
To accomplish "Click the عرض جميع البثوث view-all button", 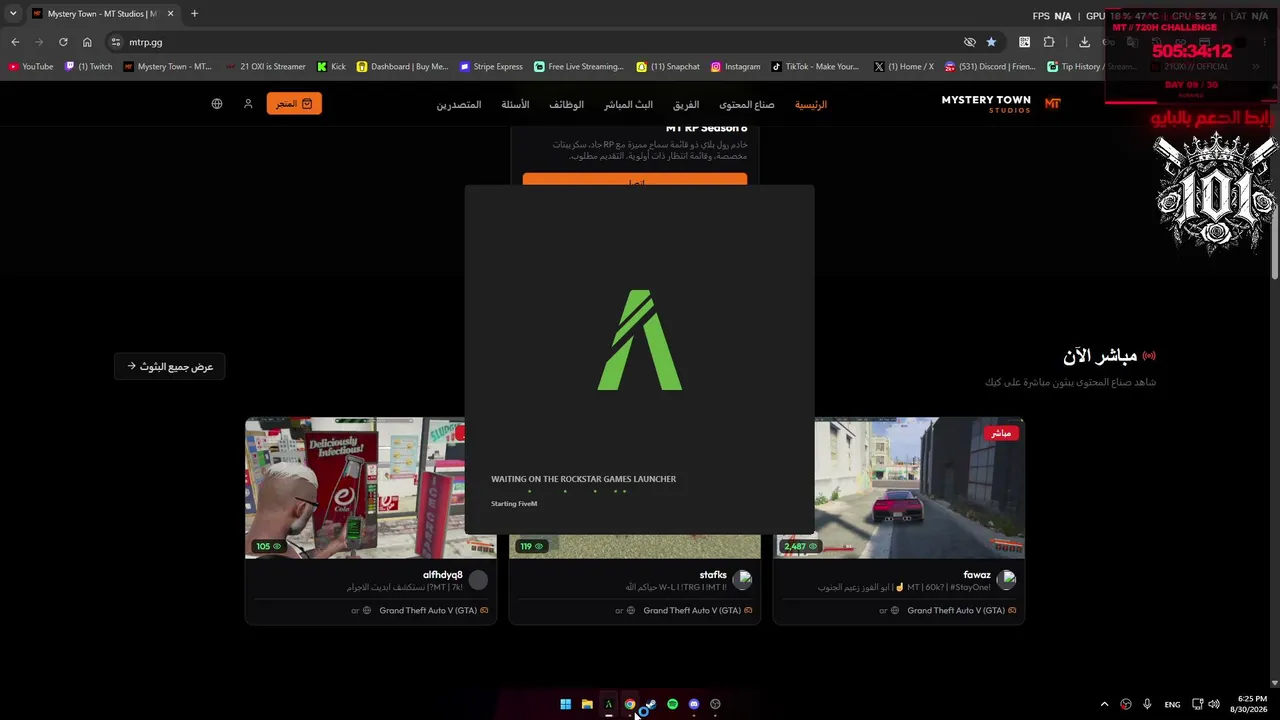I will [170, 366].
